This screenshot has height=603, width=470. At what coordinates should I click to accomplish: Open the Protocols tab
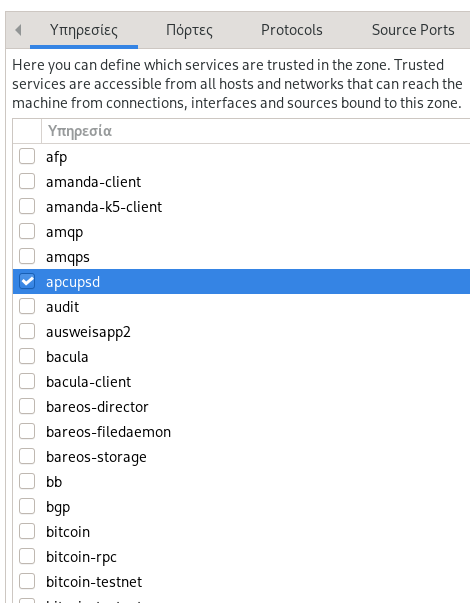292,30
